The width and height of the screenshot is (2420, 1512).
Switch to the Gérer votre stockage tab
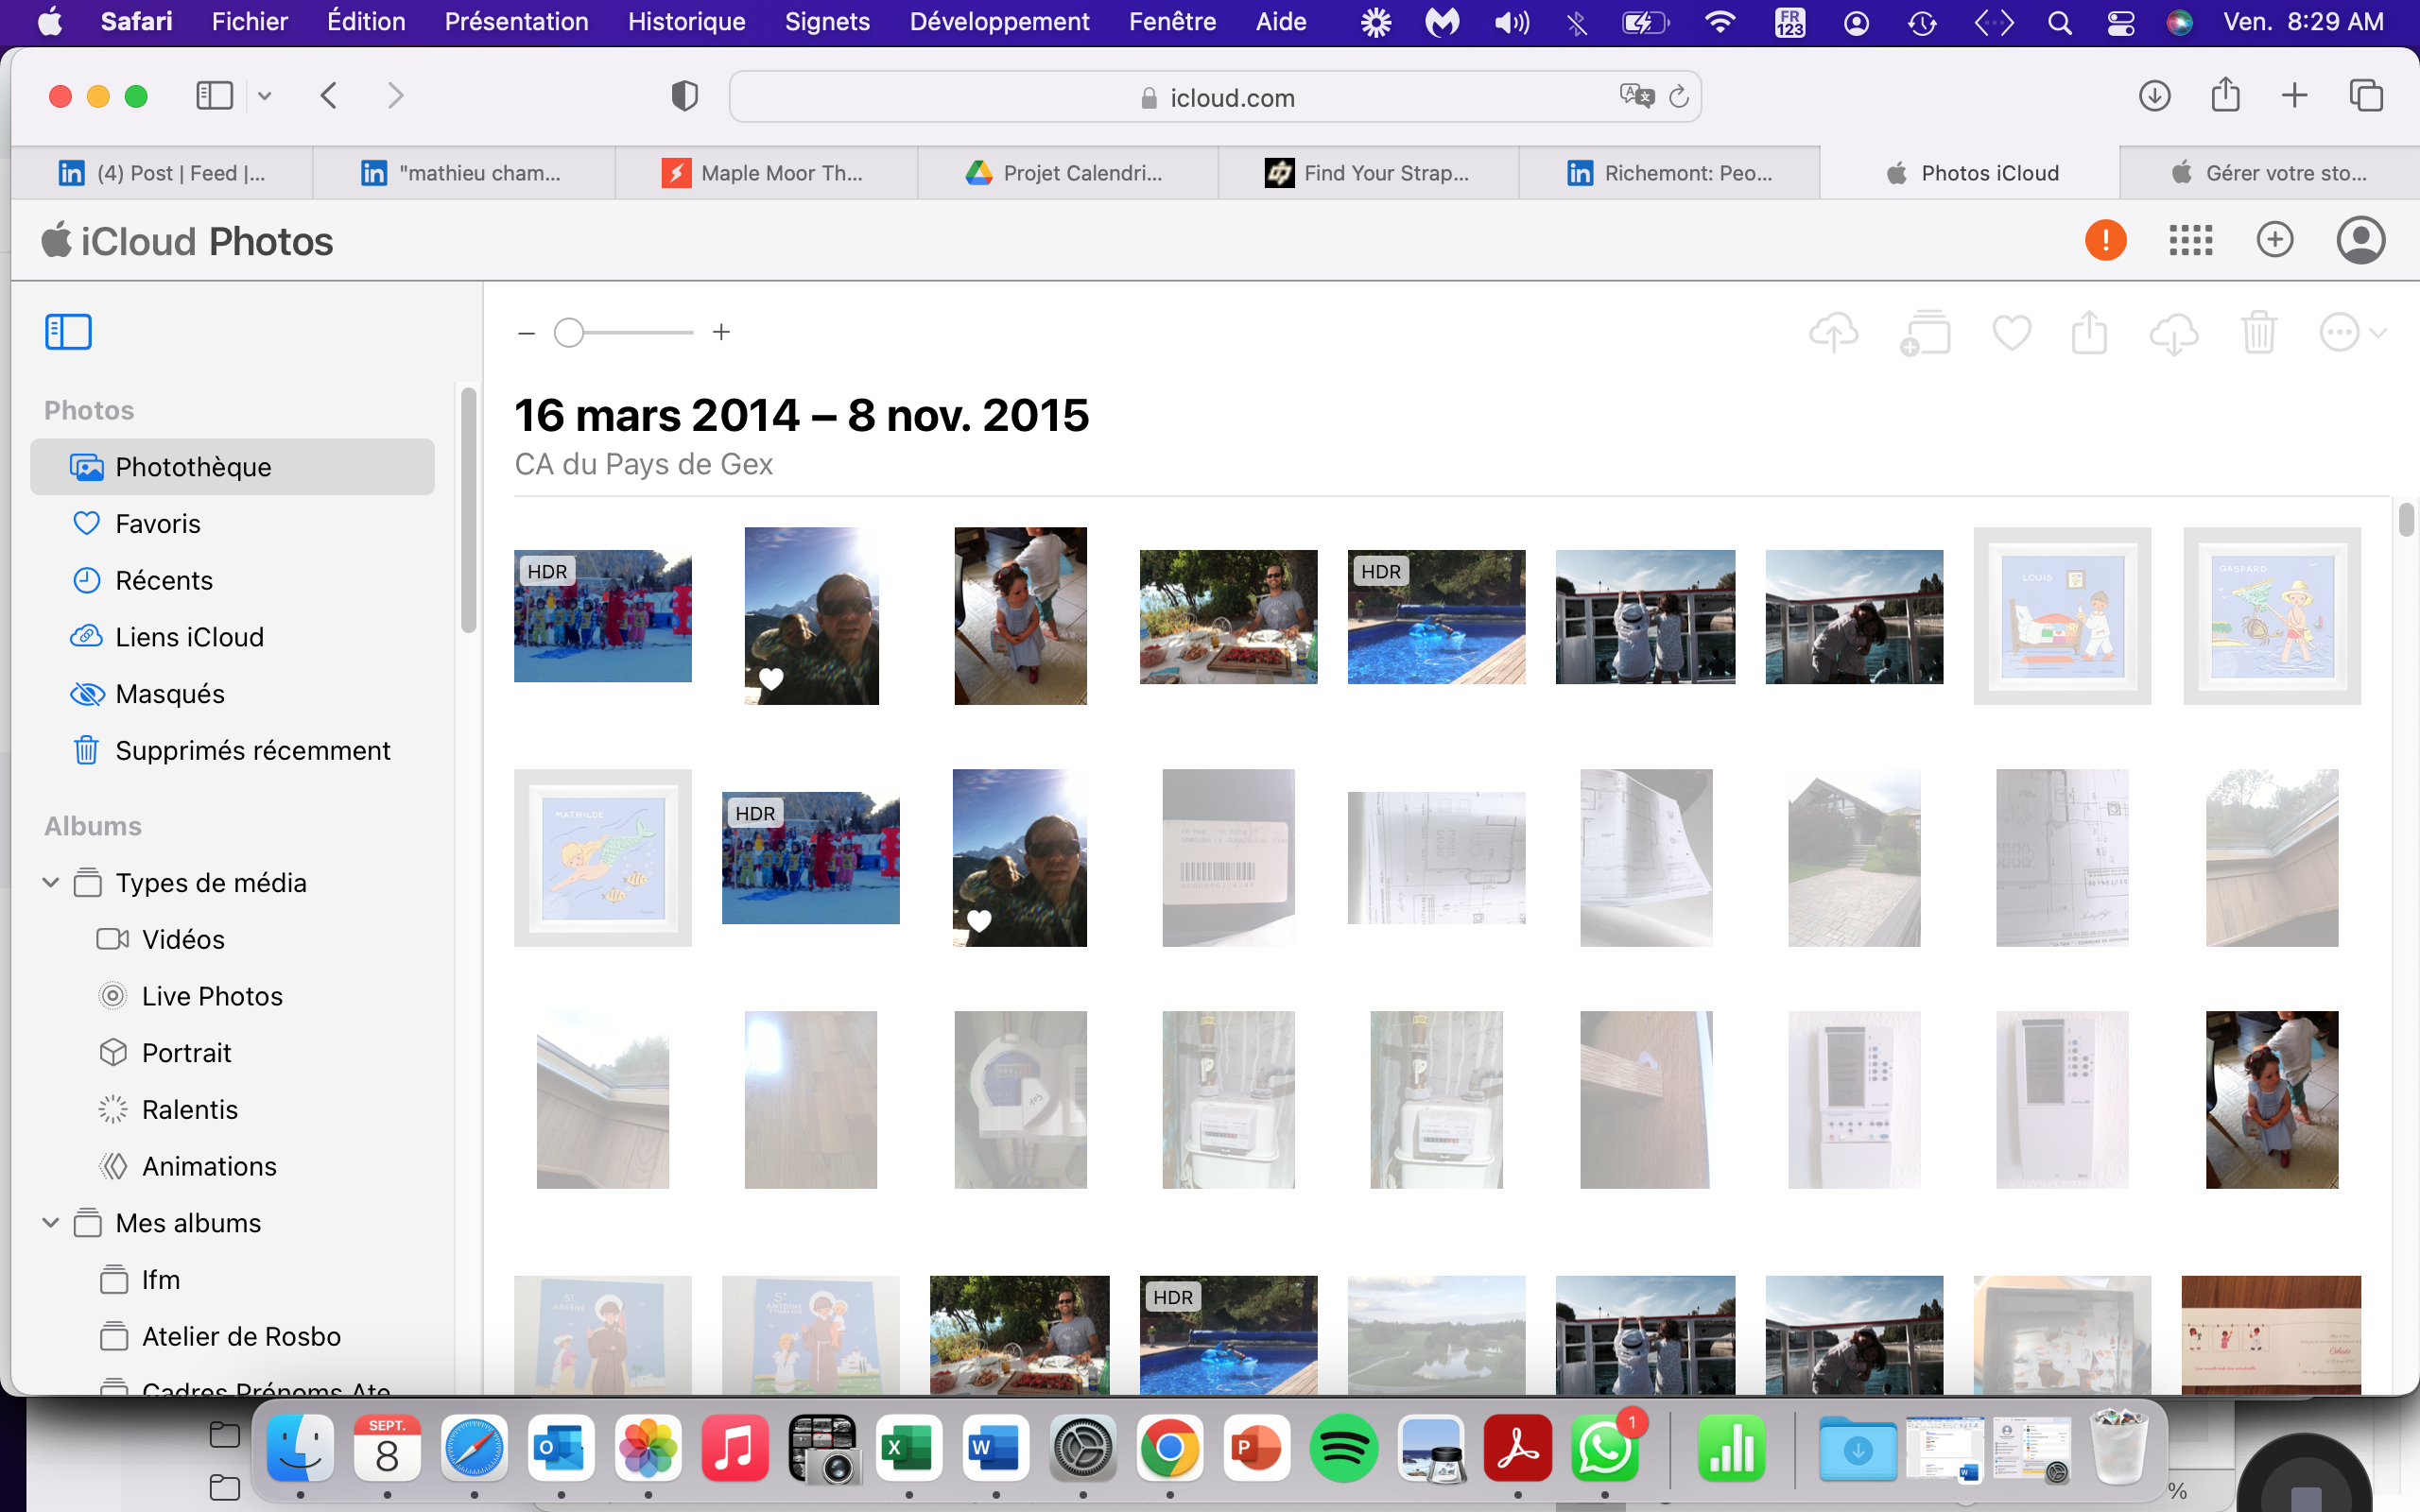pos(2268,173)
